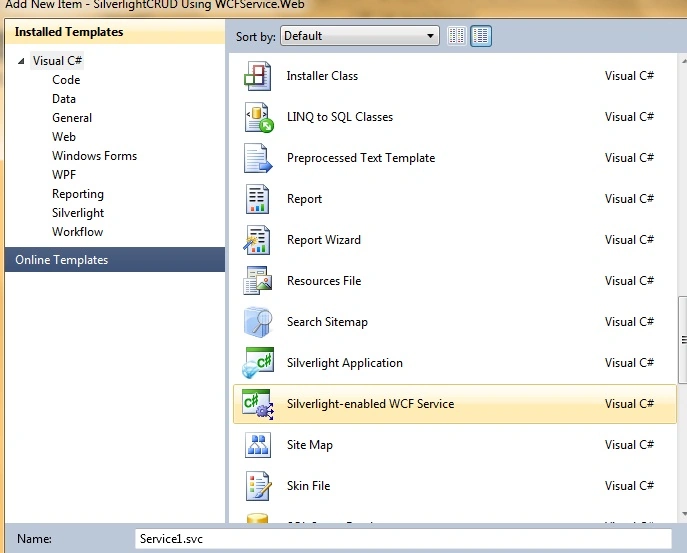Click Silverlight-enabled WCF Service label
Screen dimensions: 687x553
tap(371, 404)
